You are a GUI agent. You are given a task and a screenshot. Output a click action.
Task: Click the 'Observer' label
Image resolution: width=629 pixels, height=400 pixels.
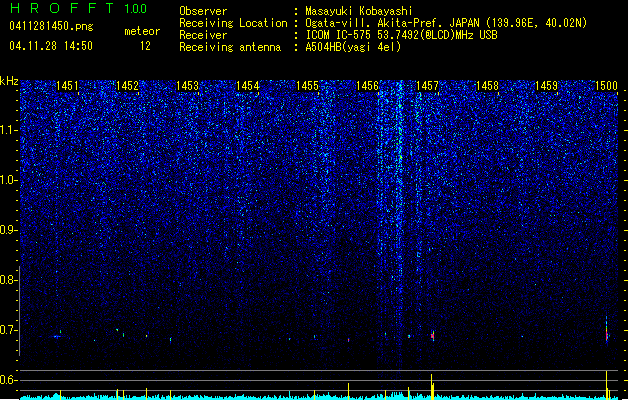203,11
